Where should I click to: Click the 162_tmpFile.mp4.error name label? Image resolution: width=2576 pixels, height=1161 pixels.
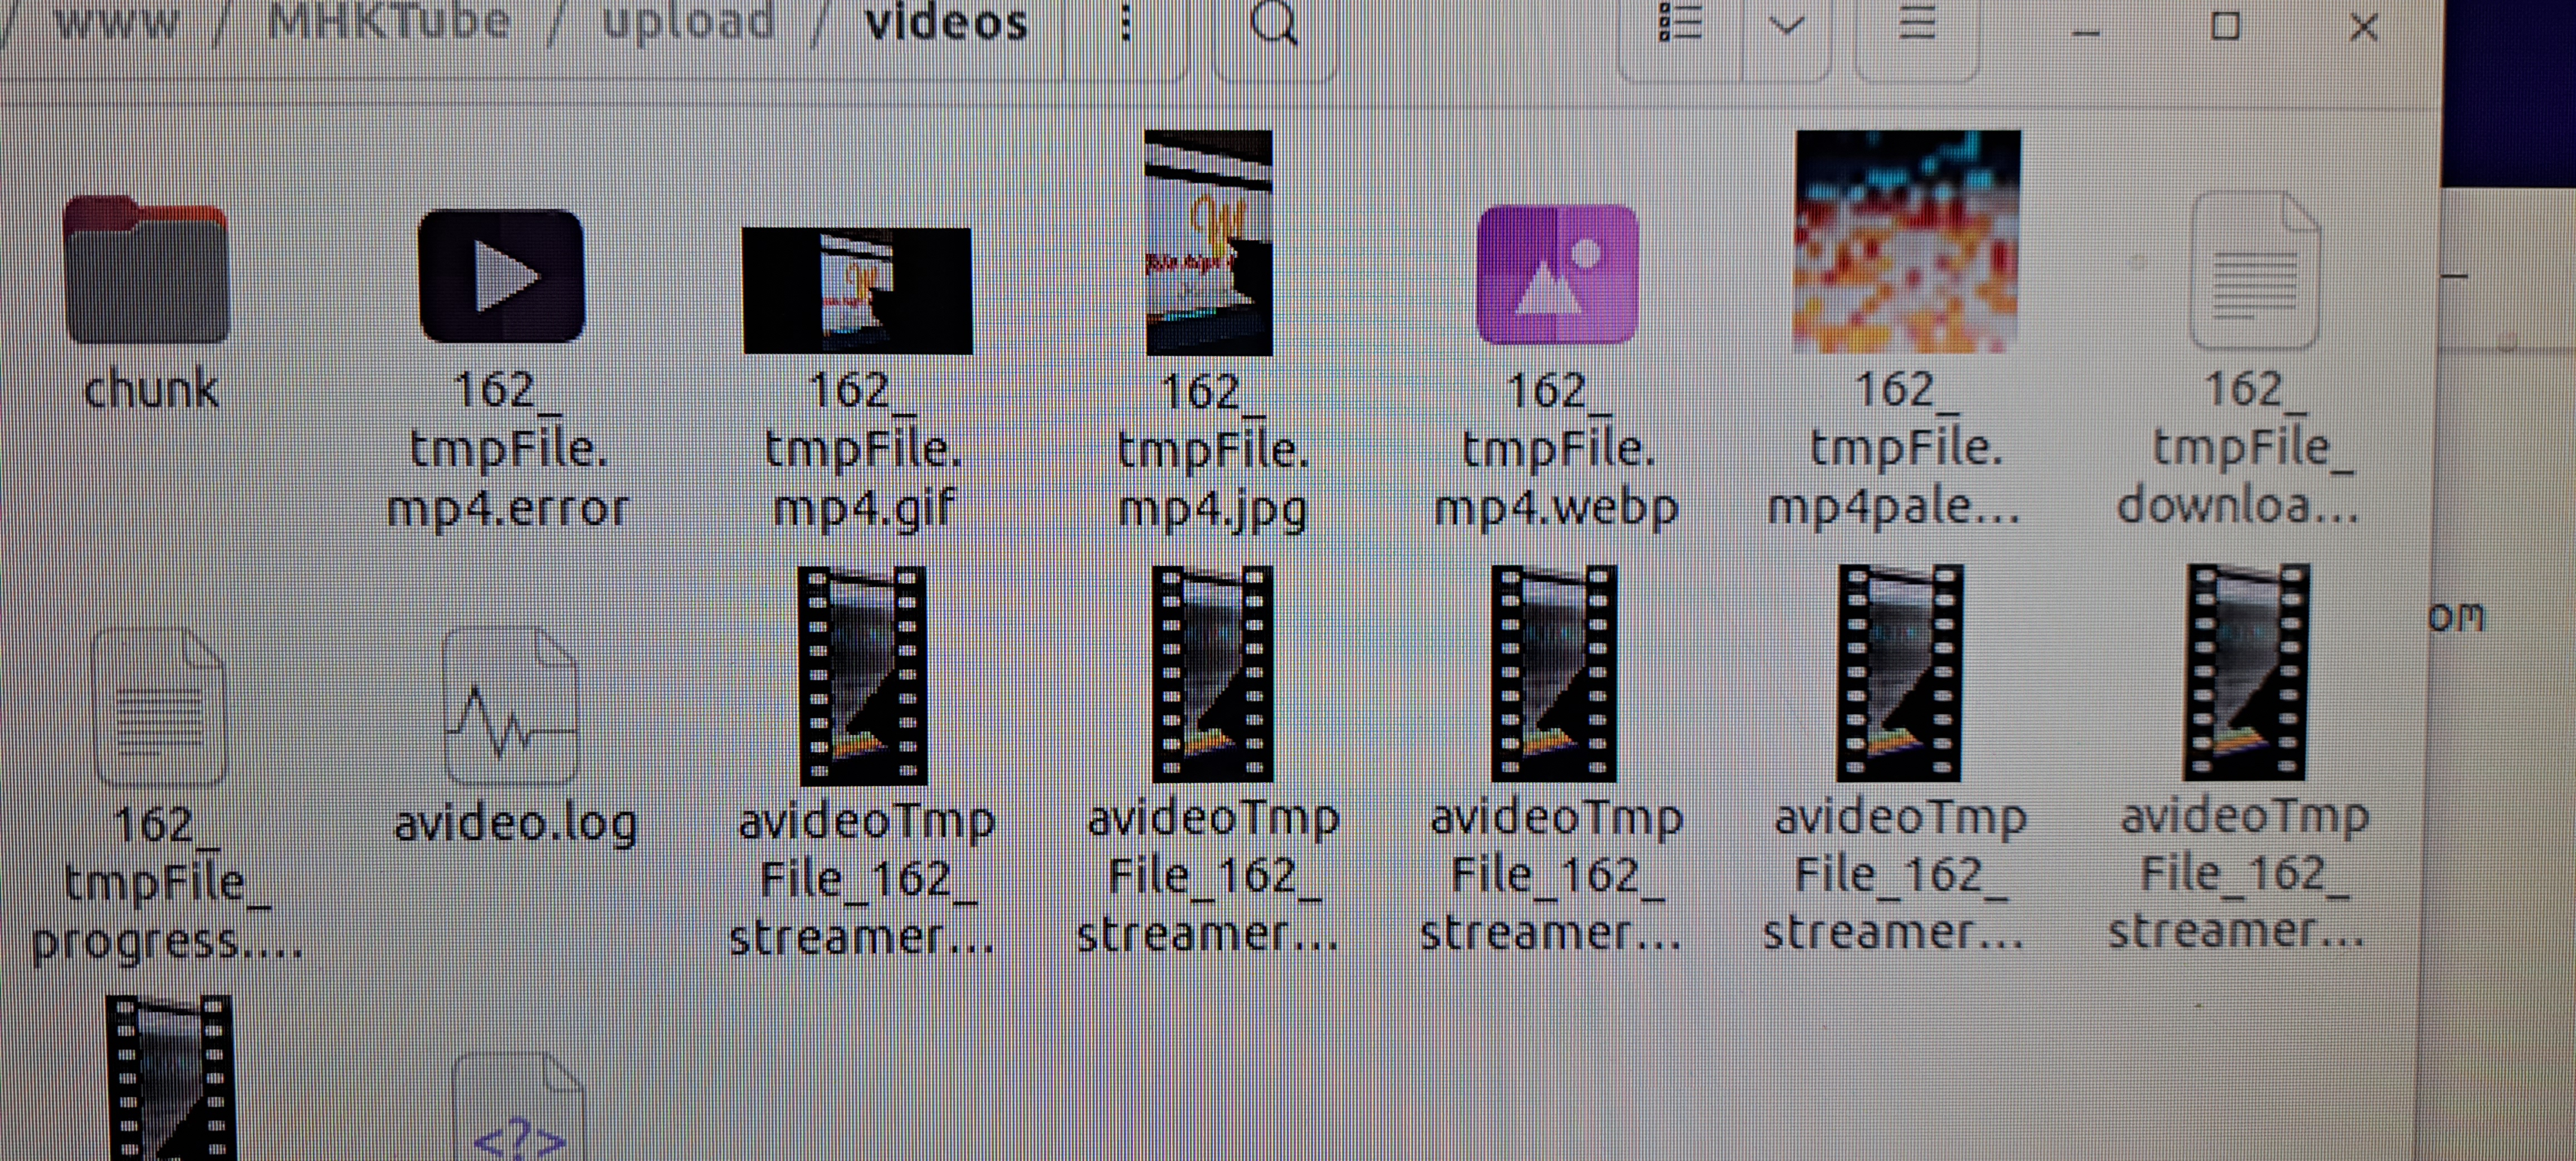(508, 449)
